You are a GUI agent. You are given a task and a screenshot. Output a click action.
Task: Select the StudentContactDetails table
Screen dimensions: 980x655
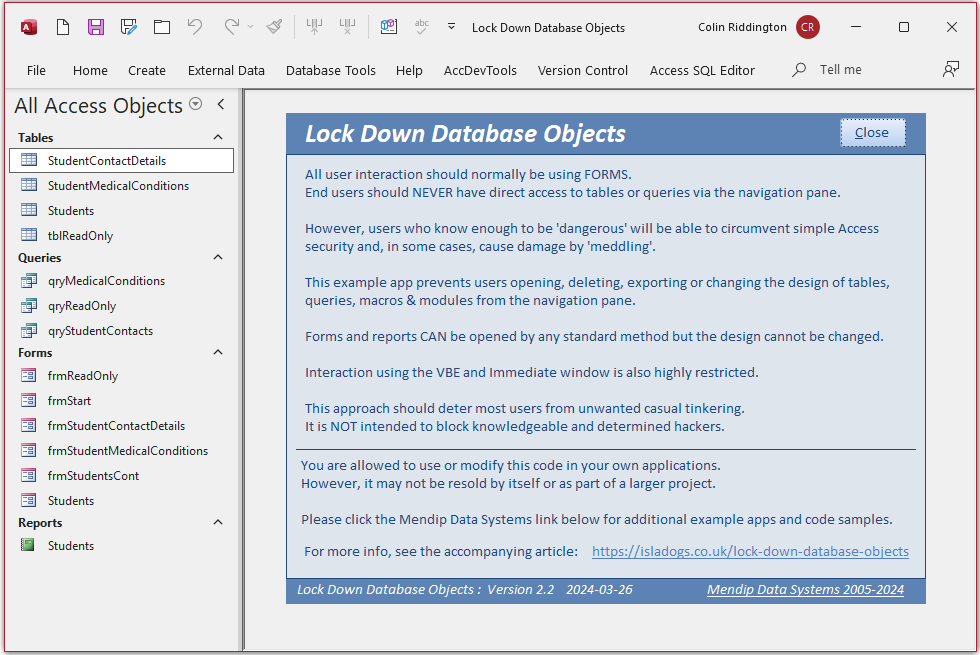tap(122, 160)
